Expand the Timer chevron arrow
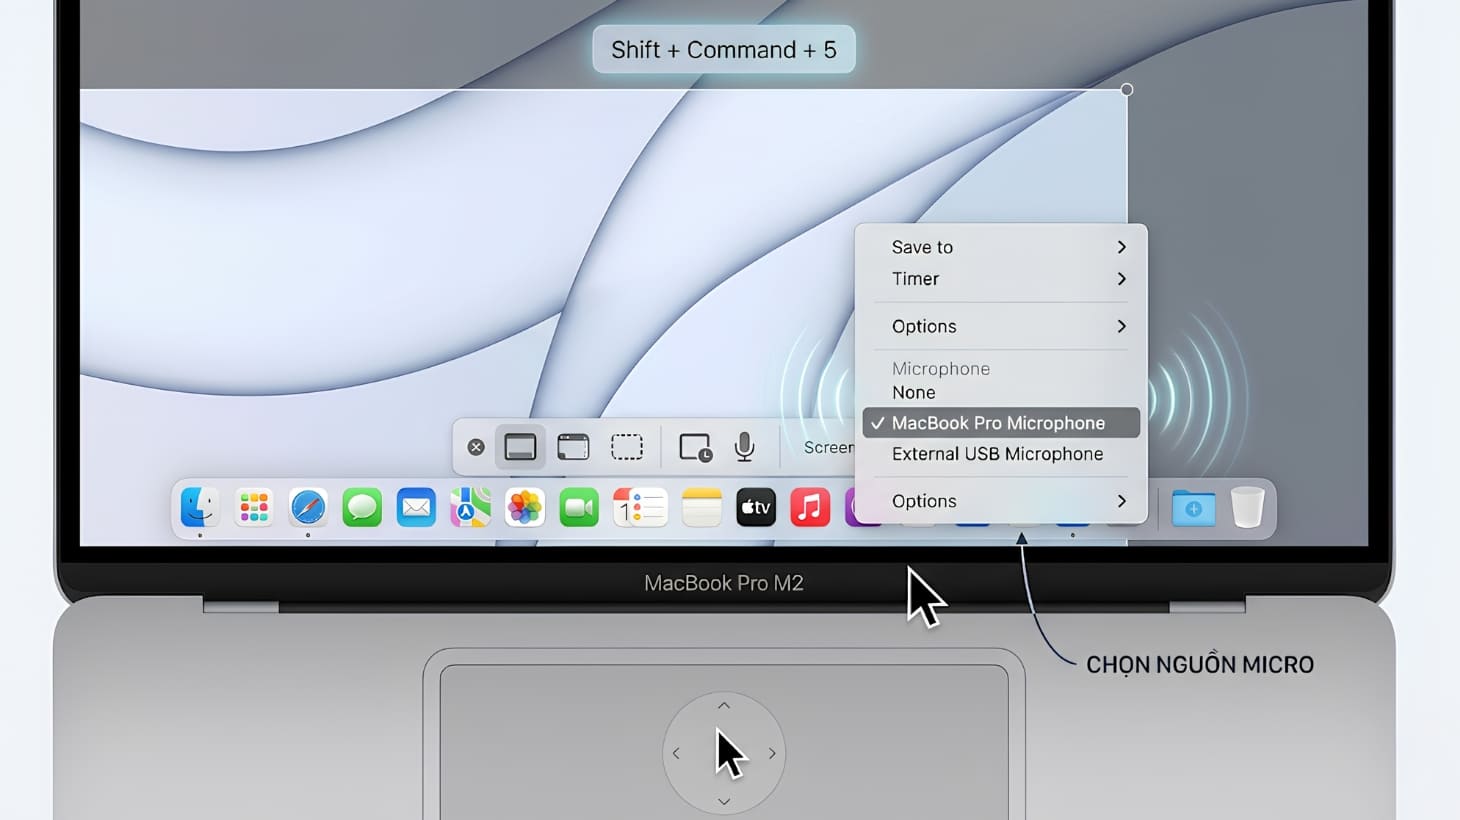Image resolution: width=1460 pixels, height=820 pixels. click(1121, 279)
